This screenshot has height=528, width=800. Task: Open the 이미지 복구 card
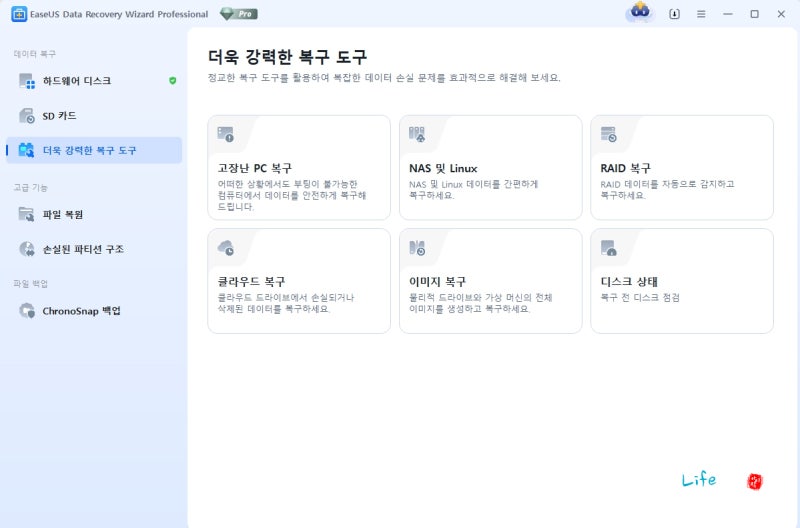click(x=490, y=281)
